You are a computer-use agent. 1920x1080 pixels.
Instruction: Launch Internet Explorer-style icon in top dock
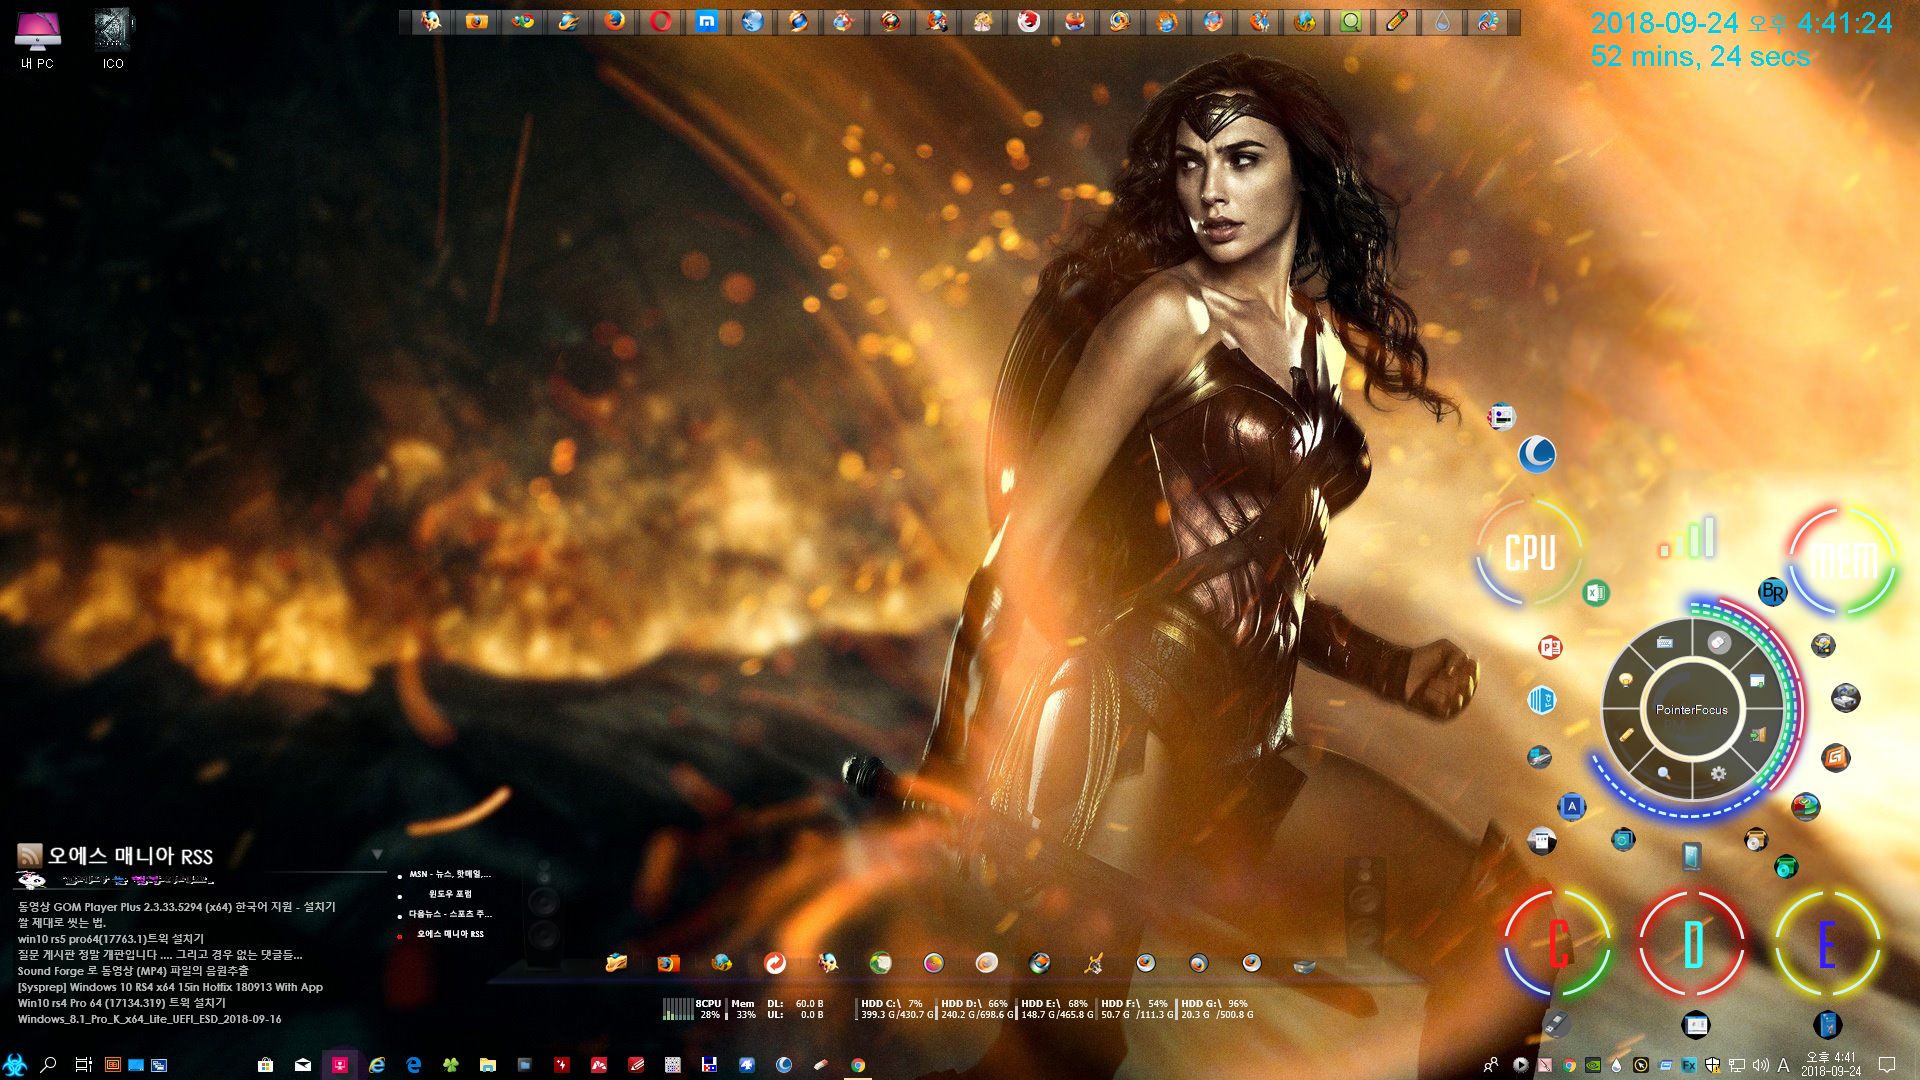tap(569, 21)
